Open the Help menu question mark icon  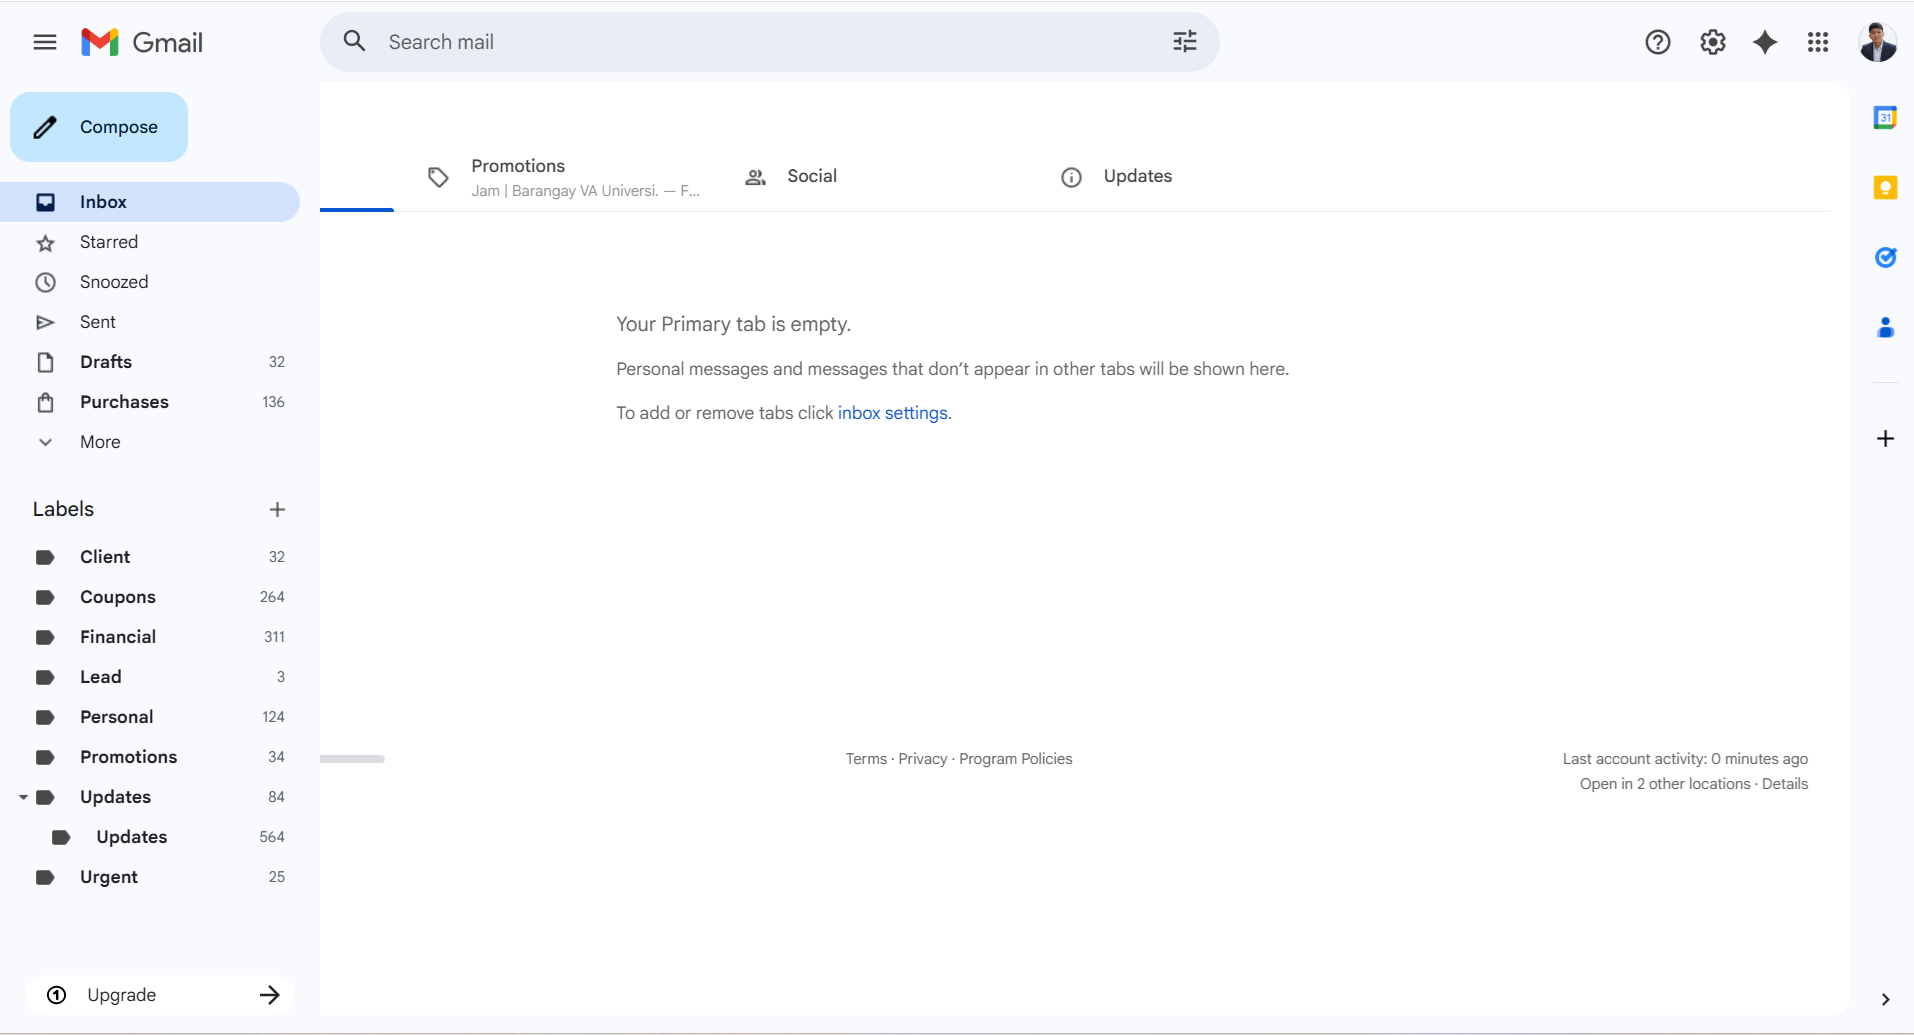(1657, 42)
